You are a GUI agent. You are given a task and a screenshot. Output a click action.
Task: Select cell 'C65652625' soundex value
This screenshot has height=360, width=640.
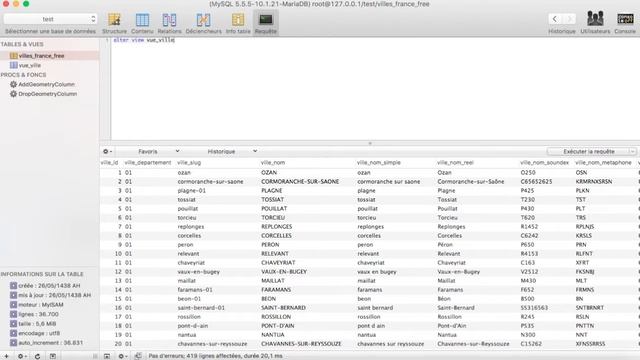click(x=536, y=182)
